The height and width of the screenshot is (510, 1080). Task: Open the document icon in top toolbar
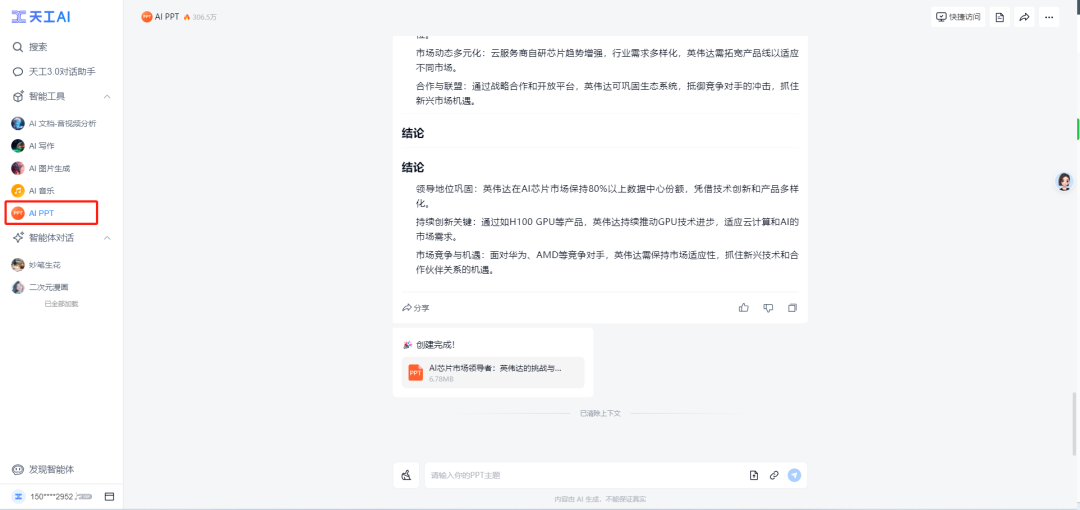(x=1000, y=17)
